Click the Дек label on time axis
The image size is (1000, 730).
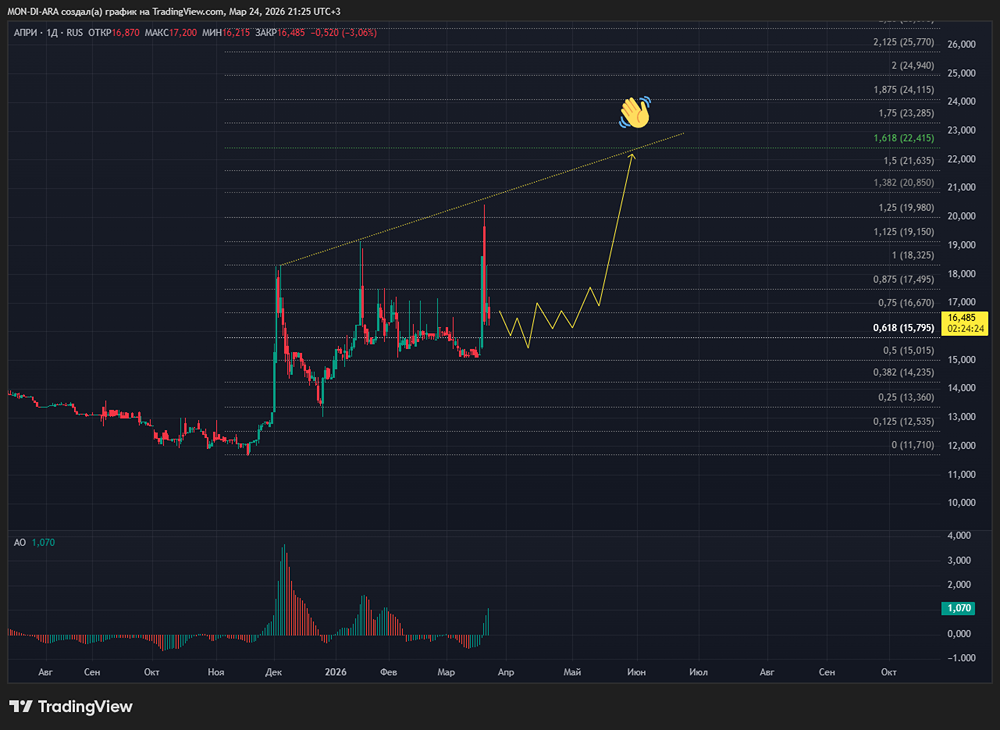click(274, 672)
